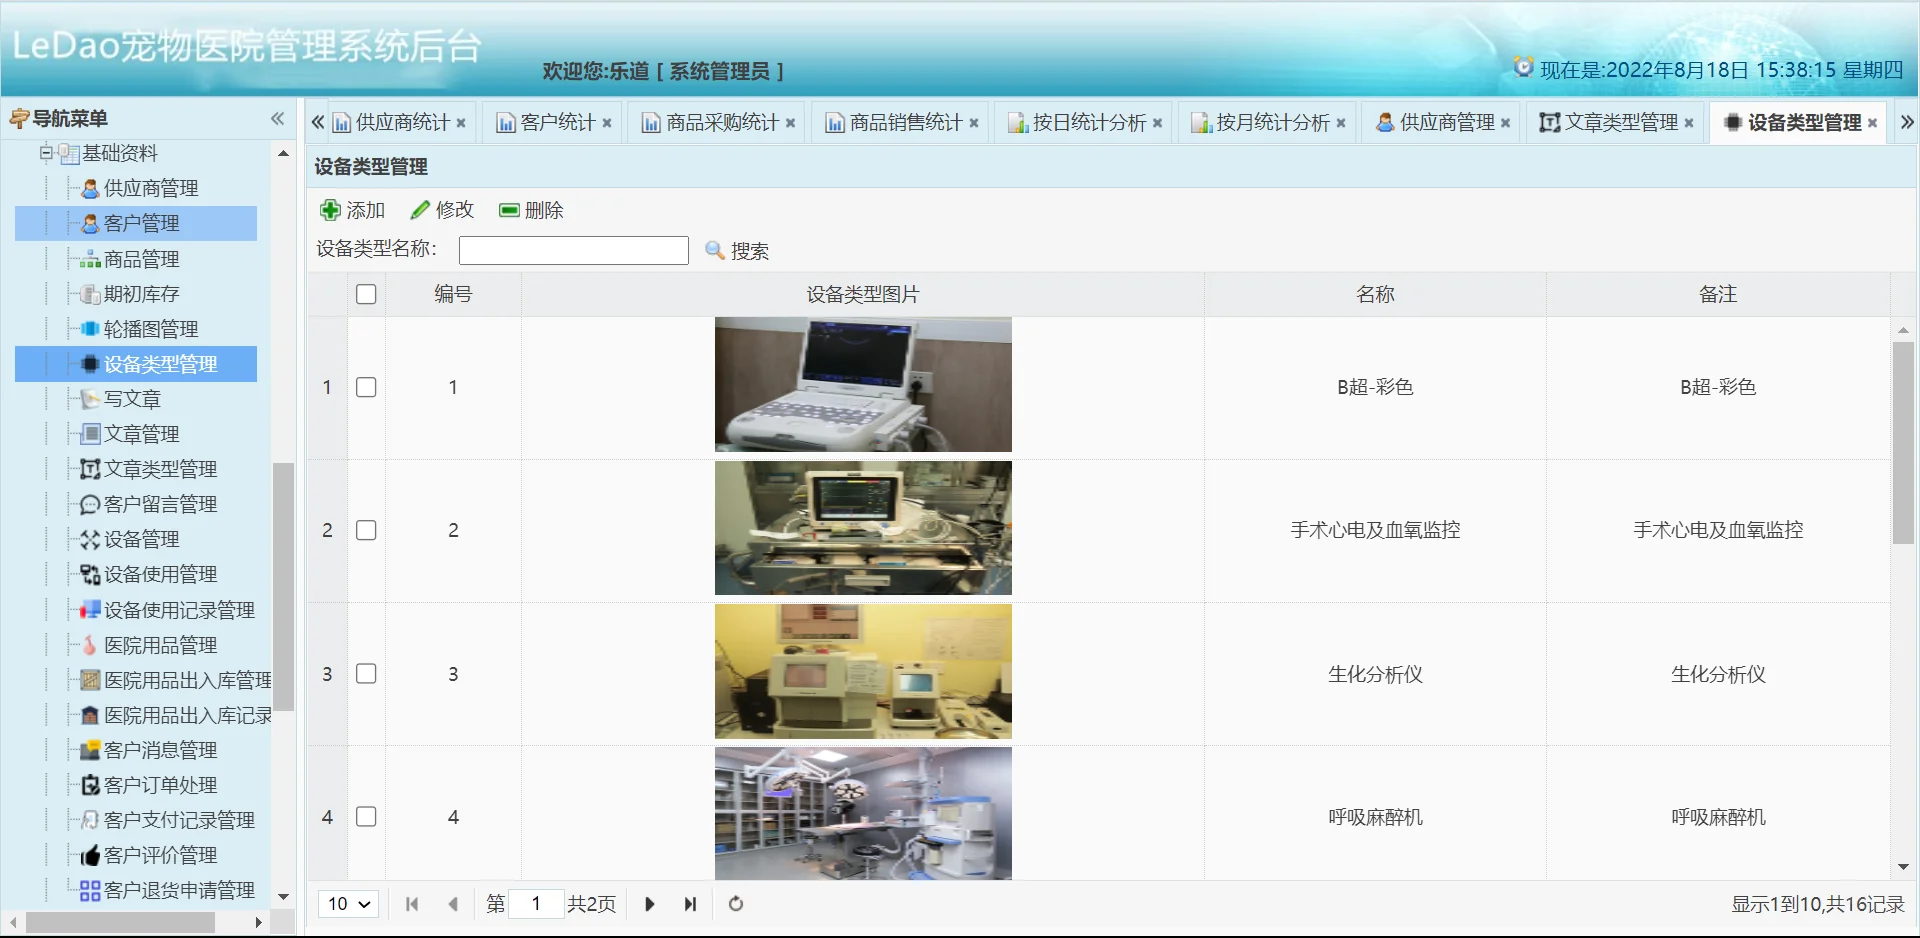Check the checkbox for row 1 B超-彩色
Screen dimensions: 1920x938
click(x=366, y=387)
